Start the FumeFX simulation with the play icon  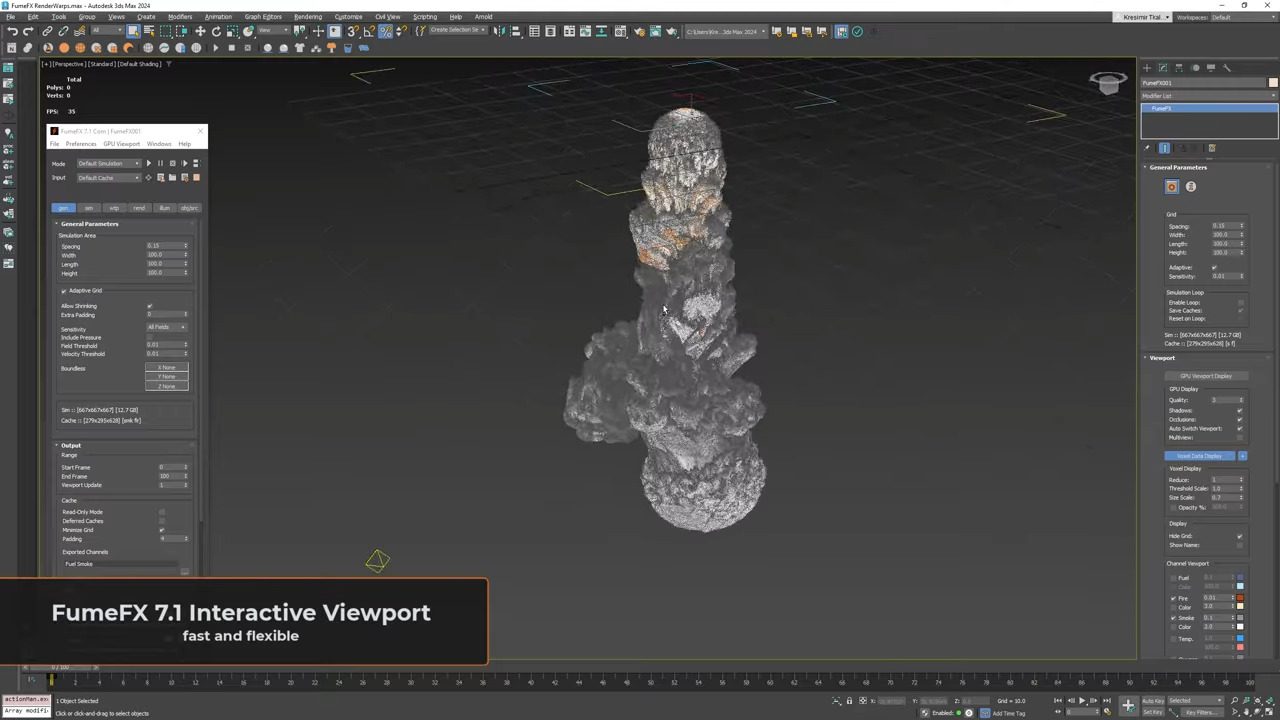(149, 163)
